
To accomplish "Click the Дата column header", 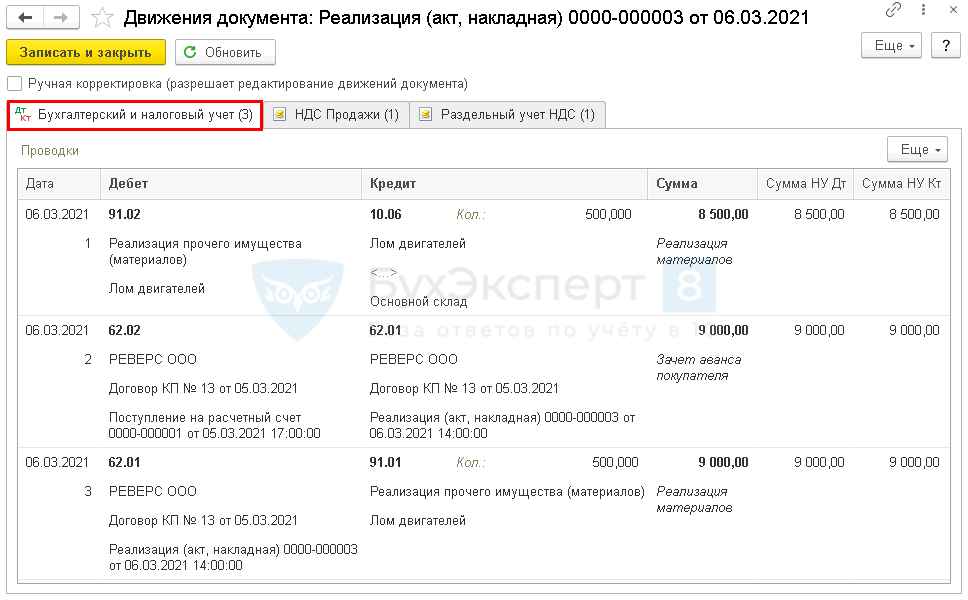I will coord(59,183).
